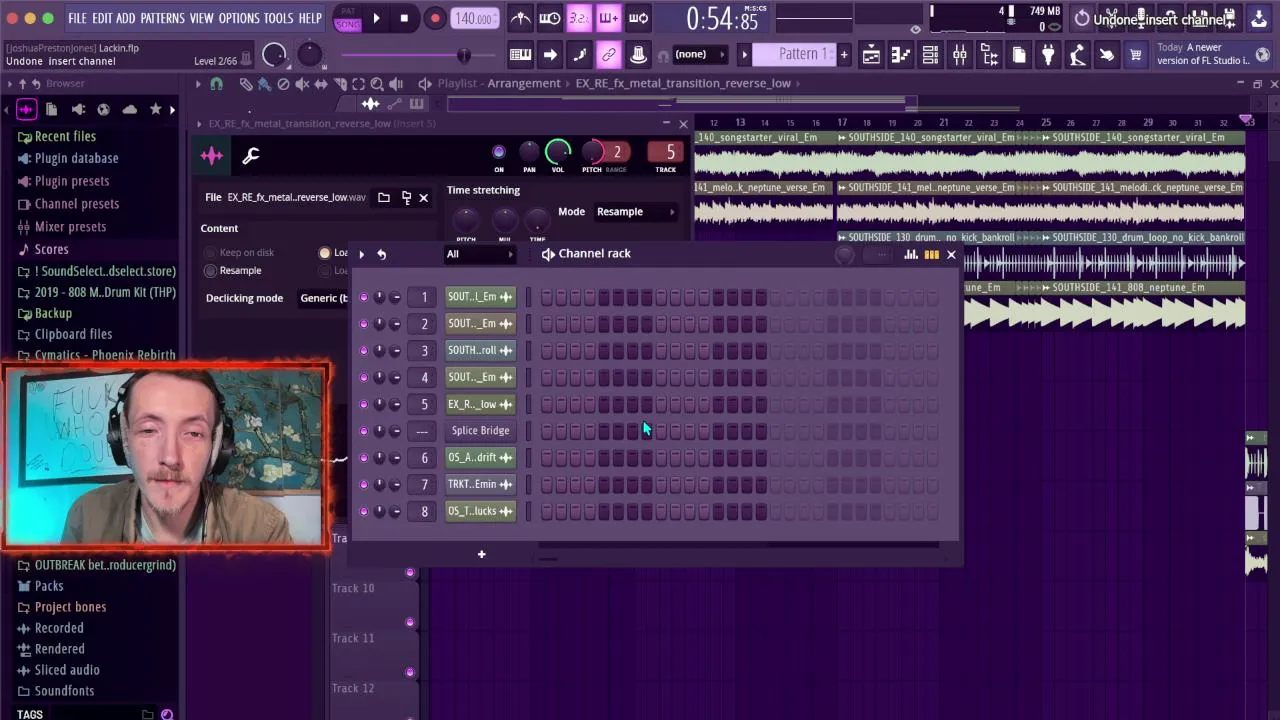Enable wait for input before recording
The height and width of the screenshot is (720, 1280).
(550, 18)
